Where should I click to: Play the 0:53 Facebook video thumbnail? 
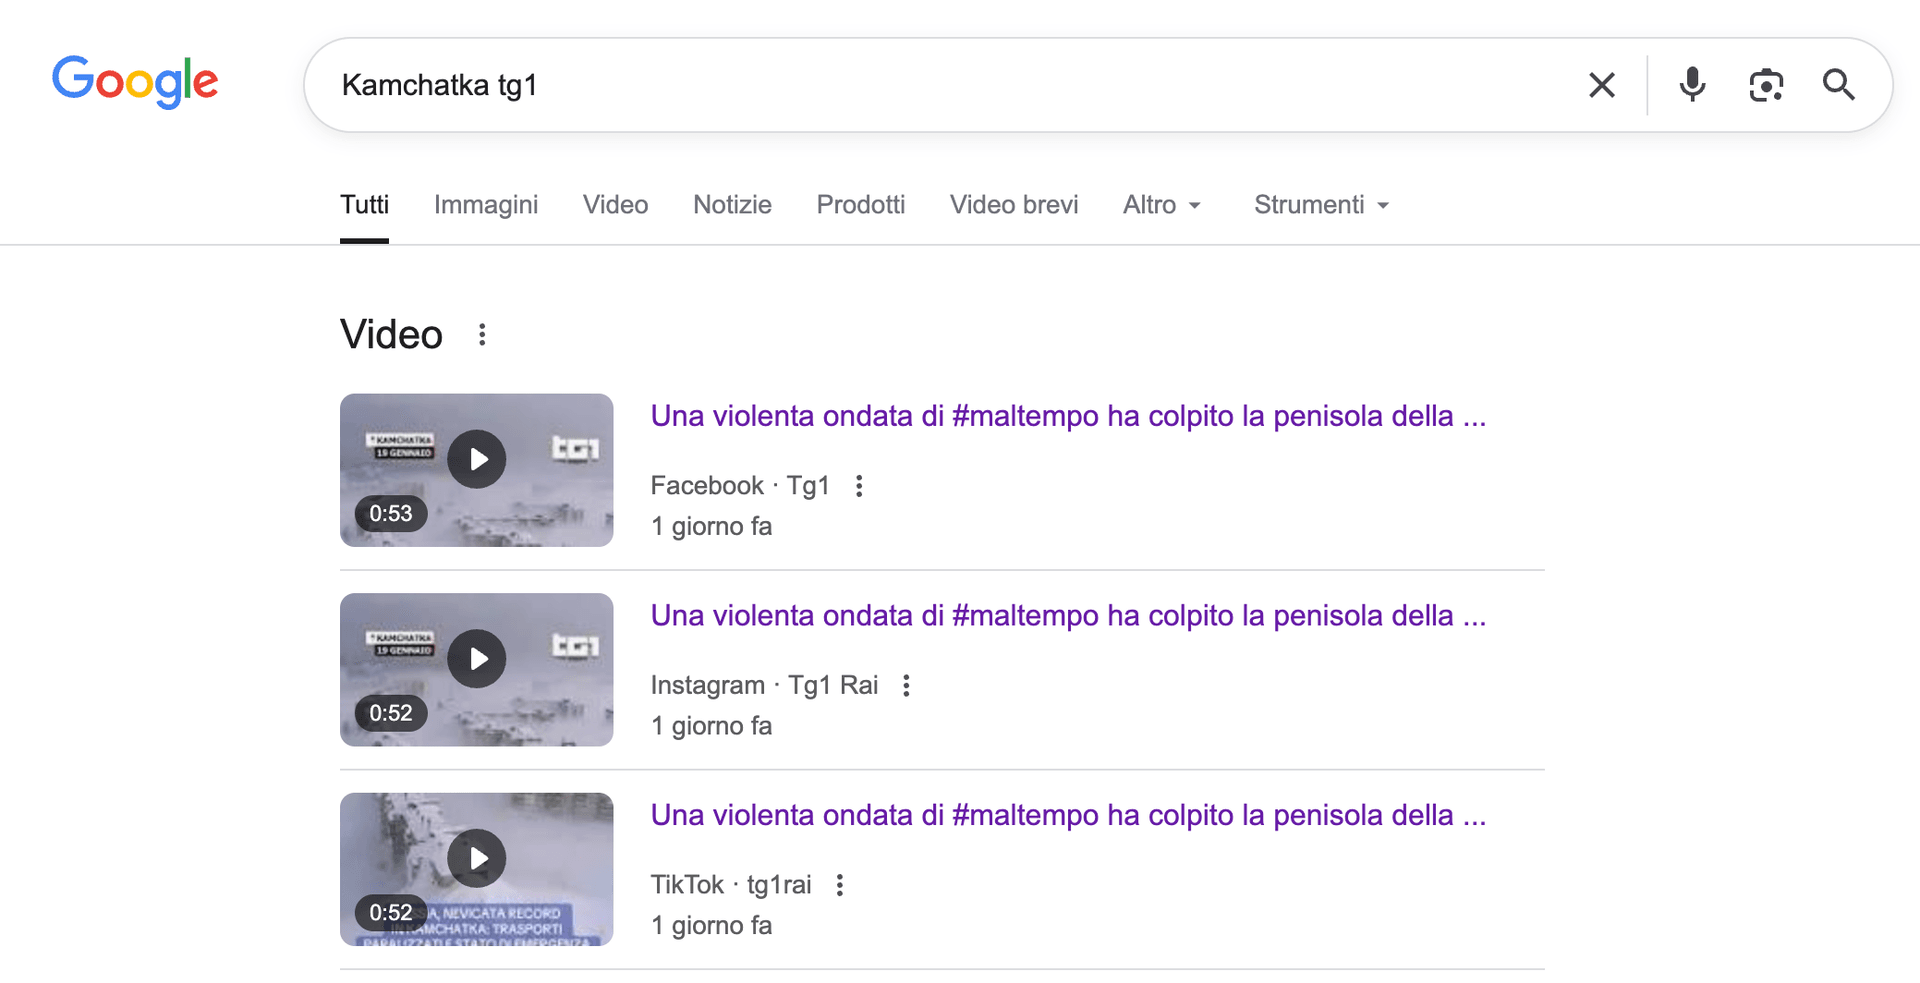point(476,460)
